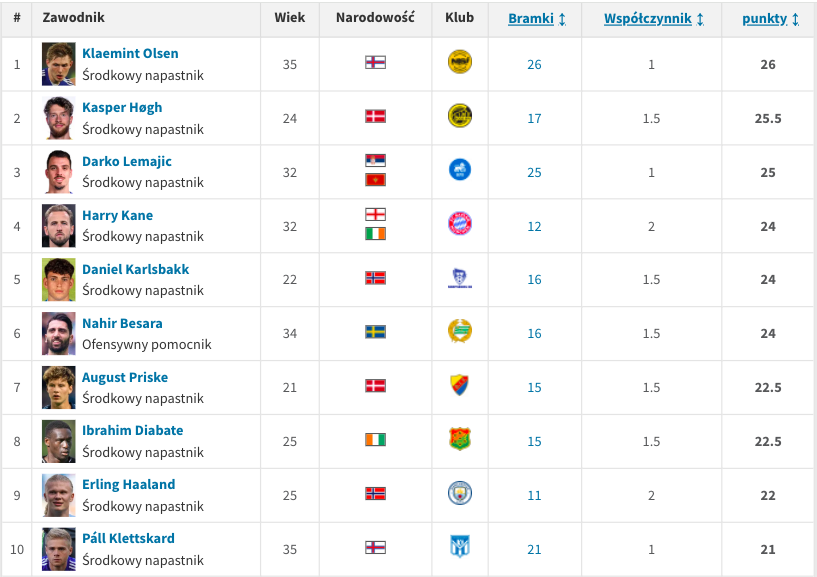The image size is (817, 577).
Task: Click Kasper Høgh's Danish flag icon
Action: pos(375,116)
